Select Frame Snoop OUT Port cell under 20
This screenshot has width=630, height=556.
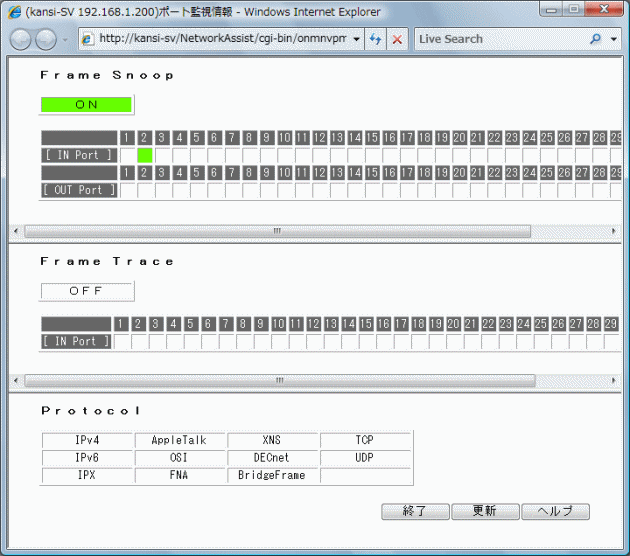tap(459, 190)
